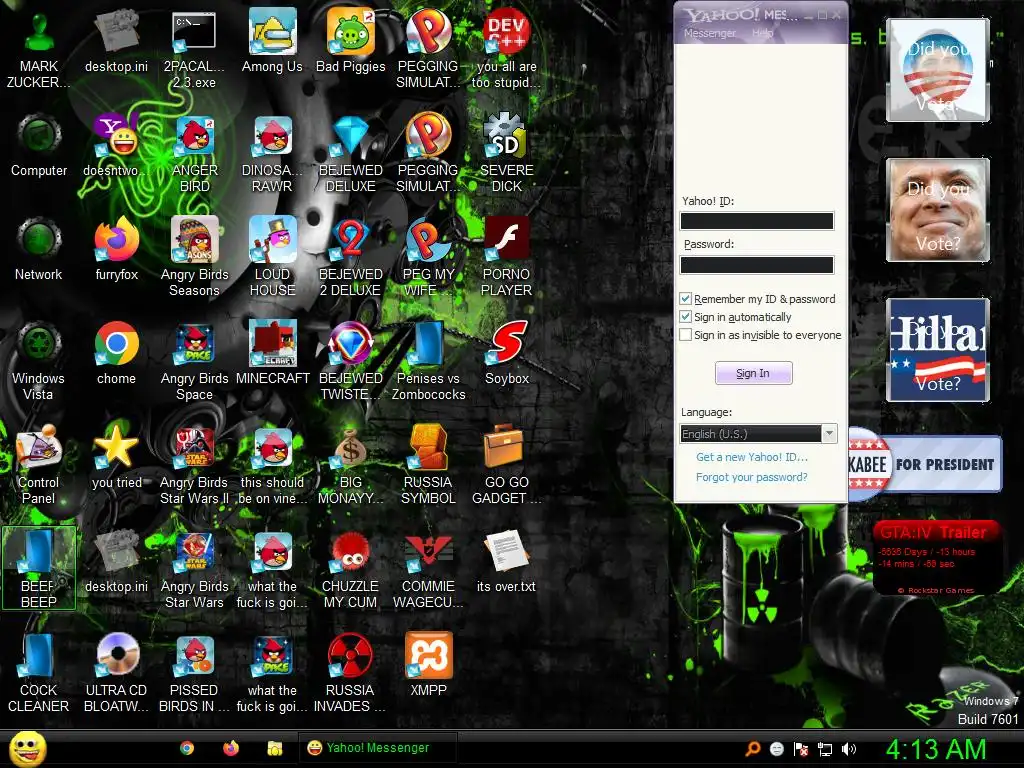Click the orange search tray icon
Screen dimensions: 1024x768
click(x=752, y=749)
